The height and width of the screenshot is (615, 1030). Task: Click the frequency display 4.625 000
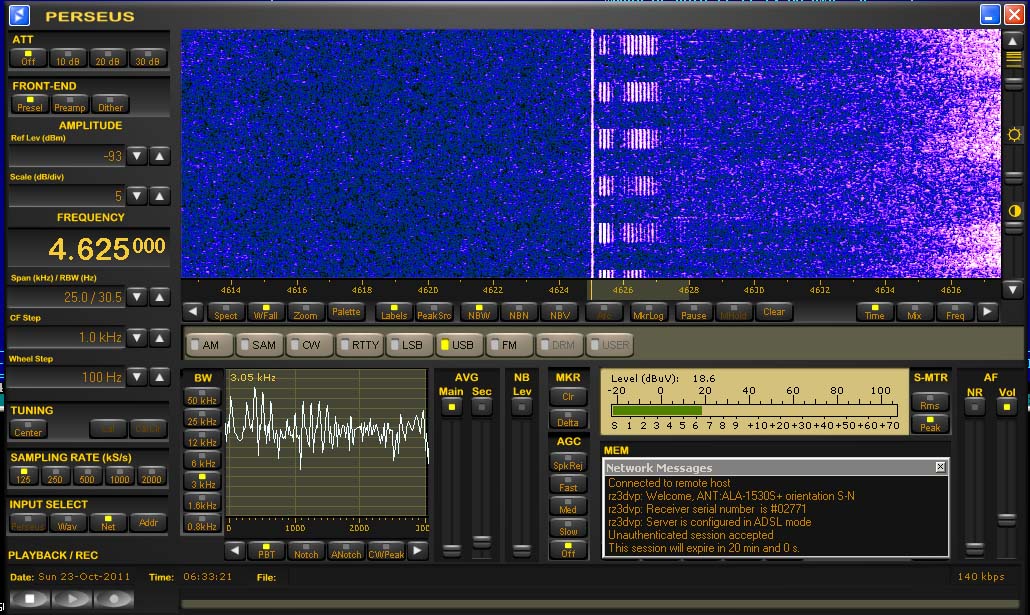click(89, 248)
